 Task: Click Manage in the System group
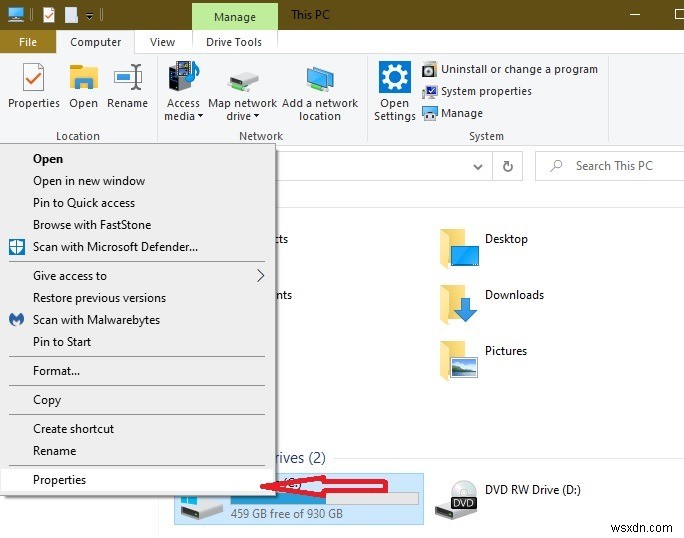click(x=452, y=113)
